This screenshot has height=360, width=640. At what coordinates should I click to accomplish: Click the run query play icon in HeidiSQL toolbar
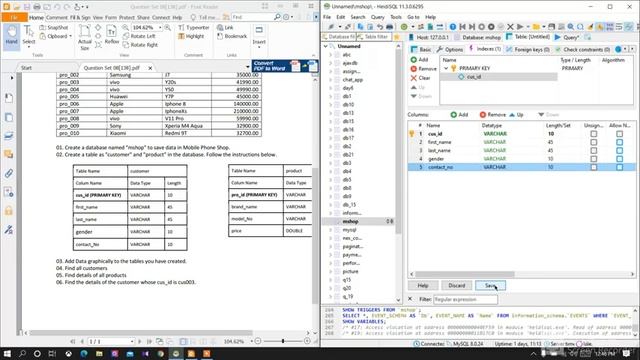[x=520, y=27]
